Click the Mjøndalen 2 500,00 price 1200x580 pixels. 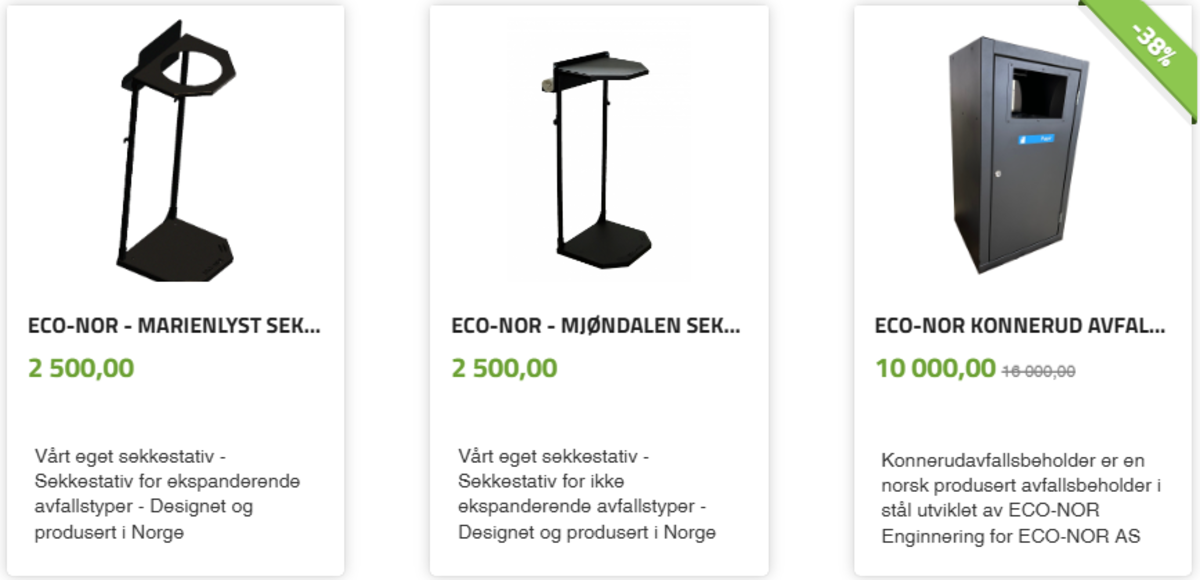(504, 368)
